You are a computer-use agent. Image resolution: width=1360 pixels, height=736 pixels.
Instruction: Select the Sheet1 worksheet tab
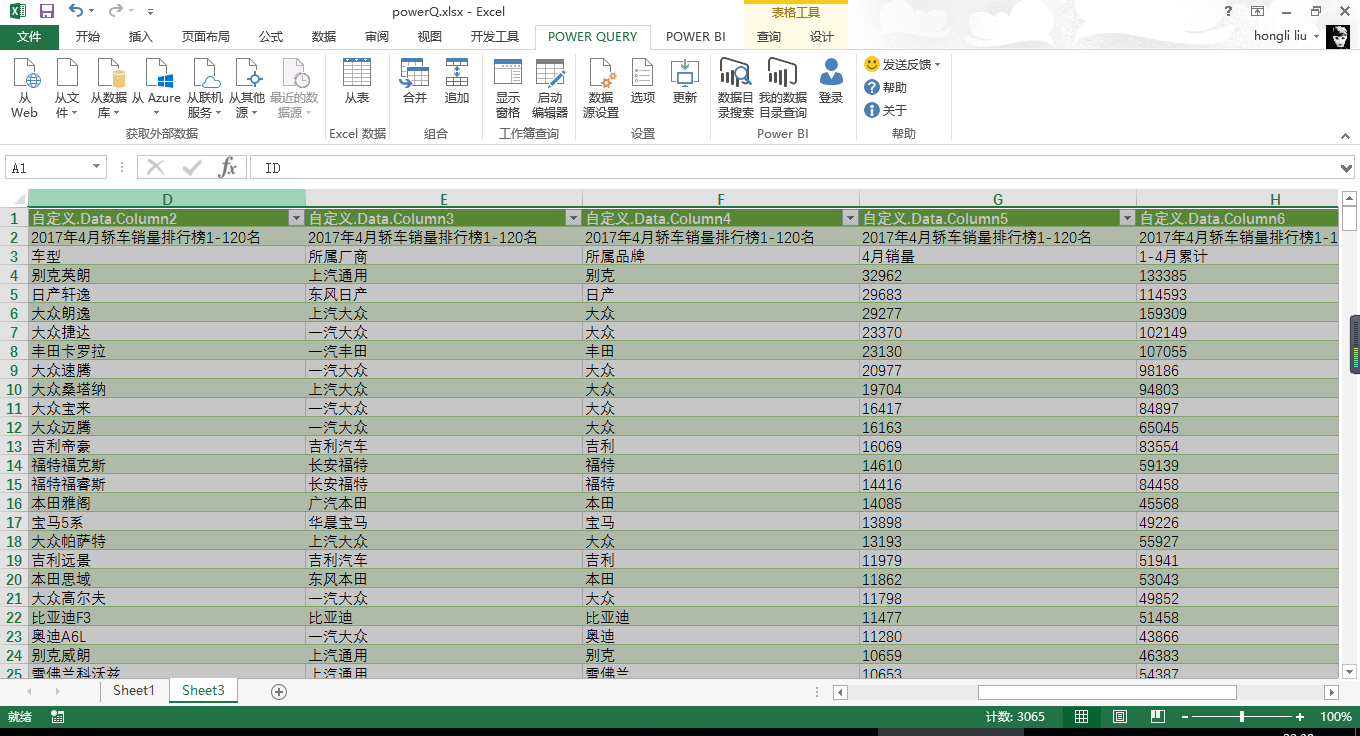pyautogui.click(x=134, y=691)
